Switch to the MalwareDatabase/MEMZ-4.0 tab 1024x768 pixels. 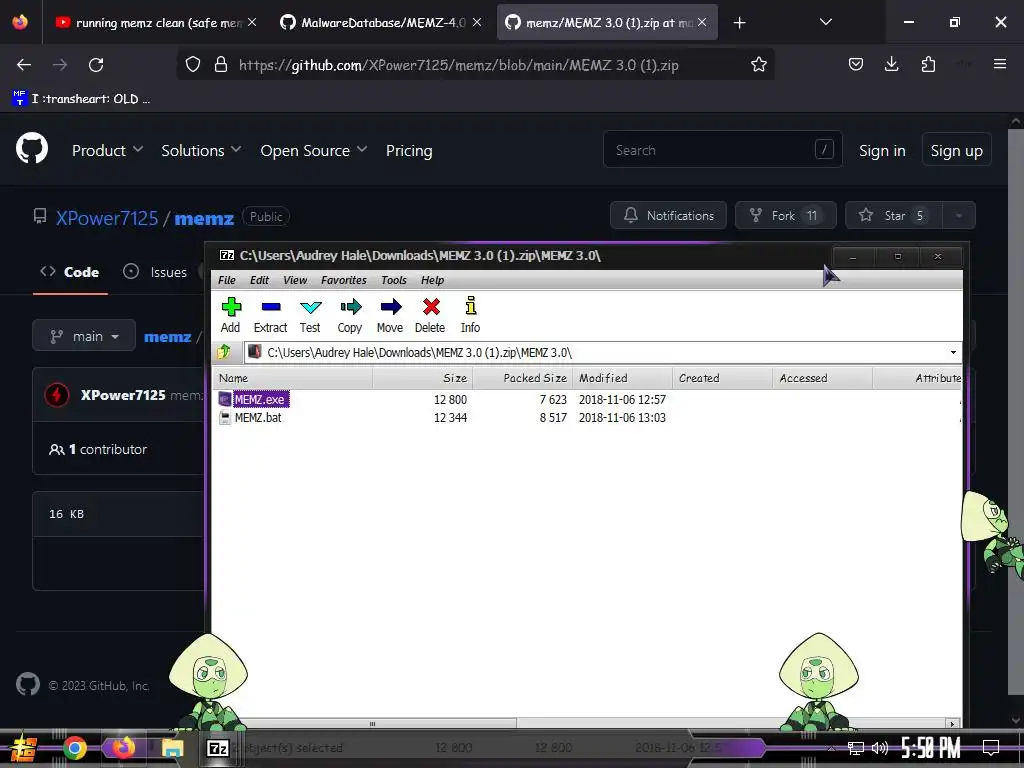(x=381, y=23)
